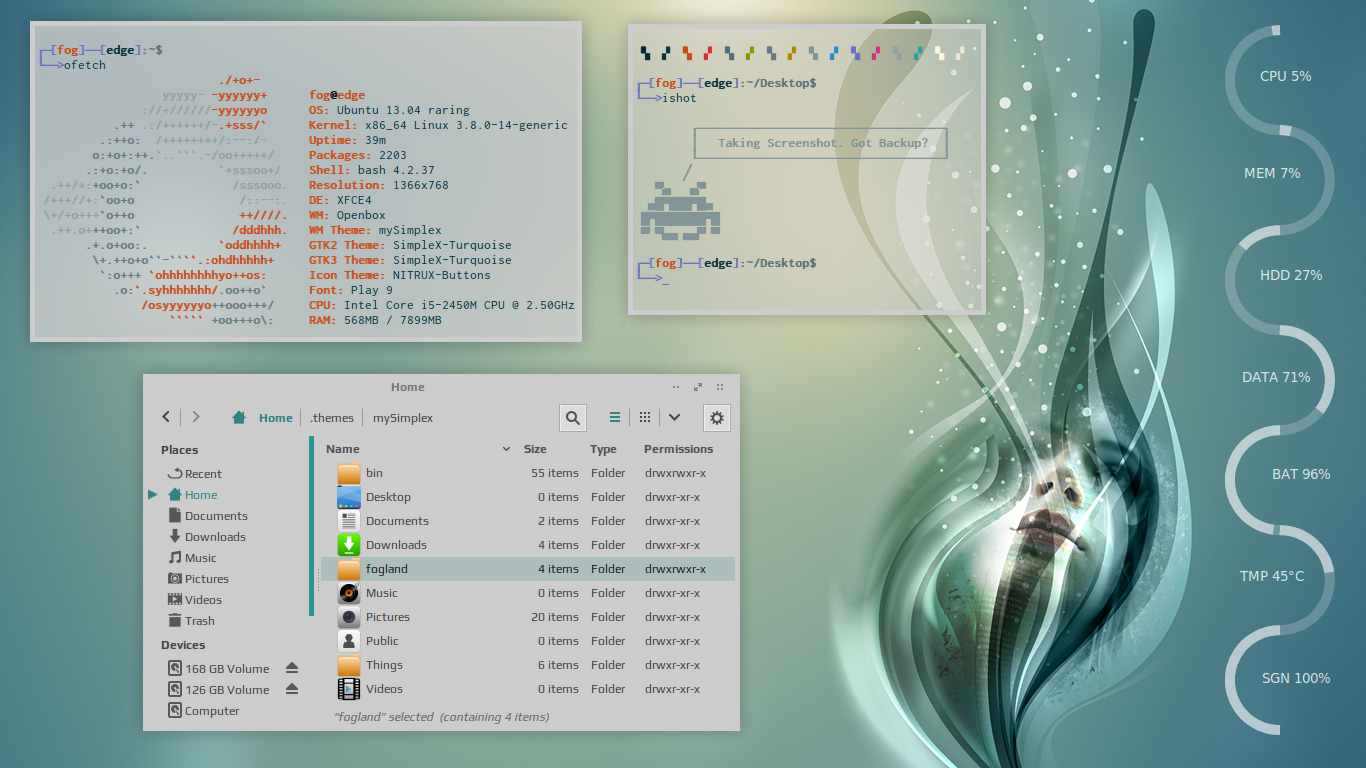Go back with the left arrow icon

click(166, 417)
